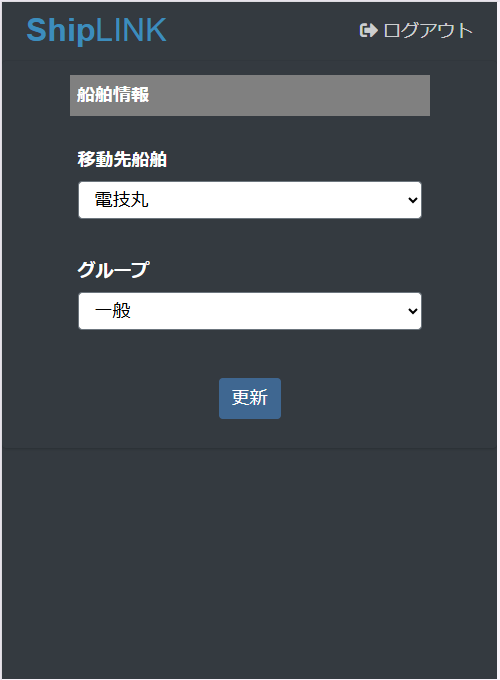Click the chevron icon on the 一般 selector

coord(413,311)
